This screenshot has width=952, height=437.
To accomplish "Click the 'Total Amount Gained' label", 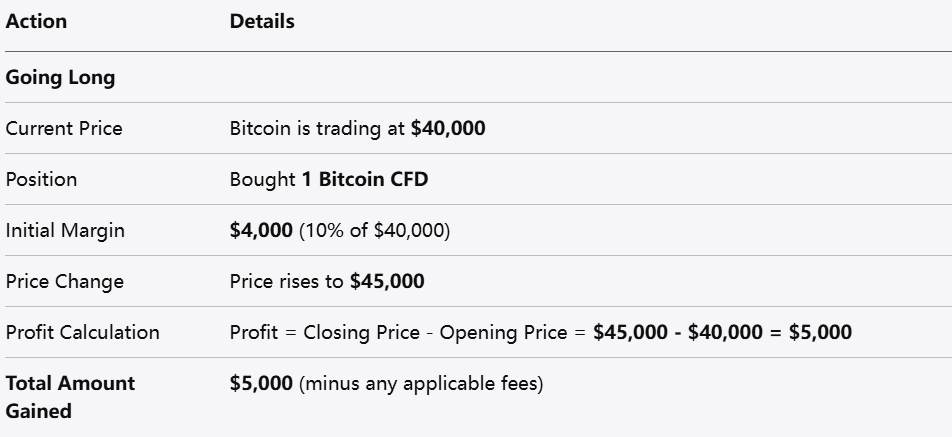I will [70, 396].
